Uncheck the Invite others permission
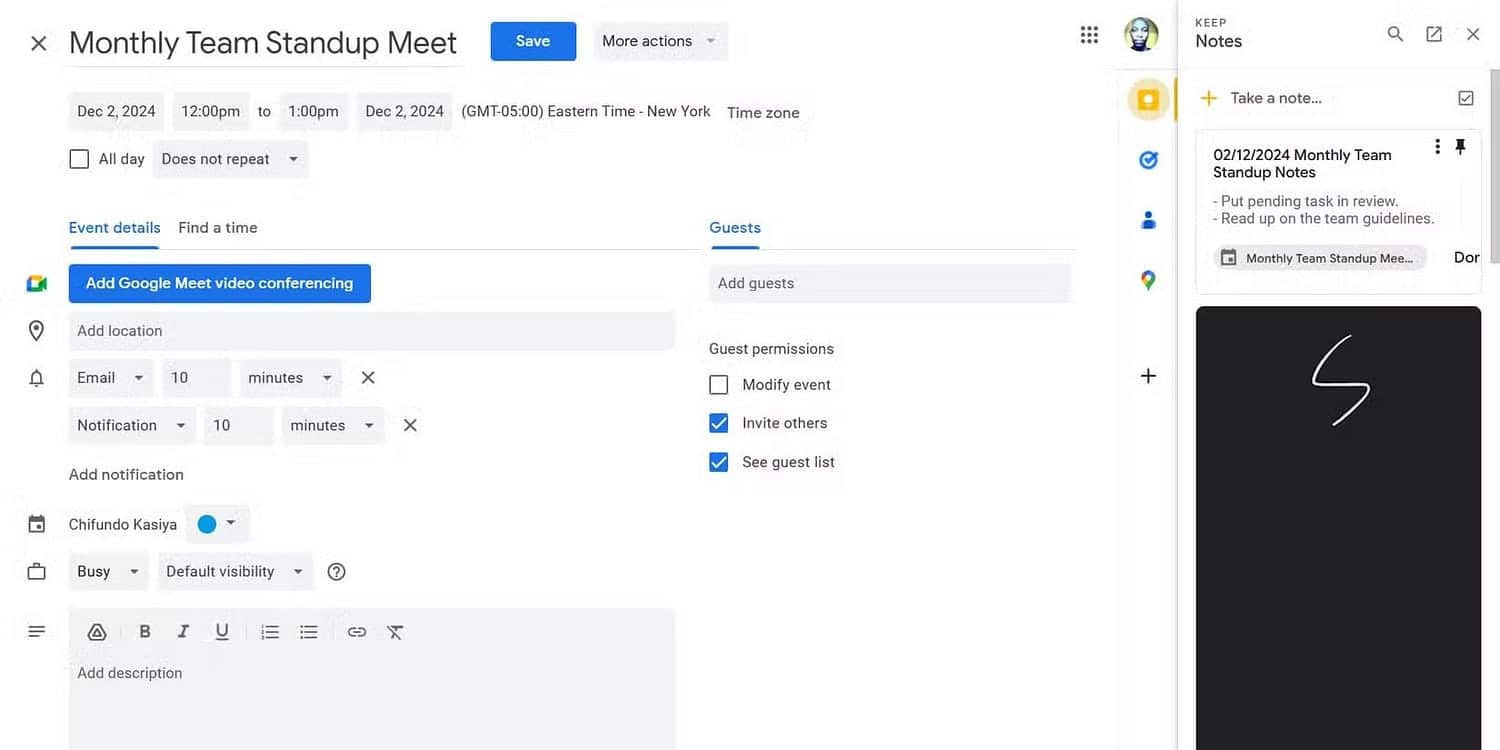Viewport: 1500px width, 750px height. 718,422
